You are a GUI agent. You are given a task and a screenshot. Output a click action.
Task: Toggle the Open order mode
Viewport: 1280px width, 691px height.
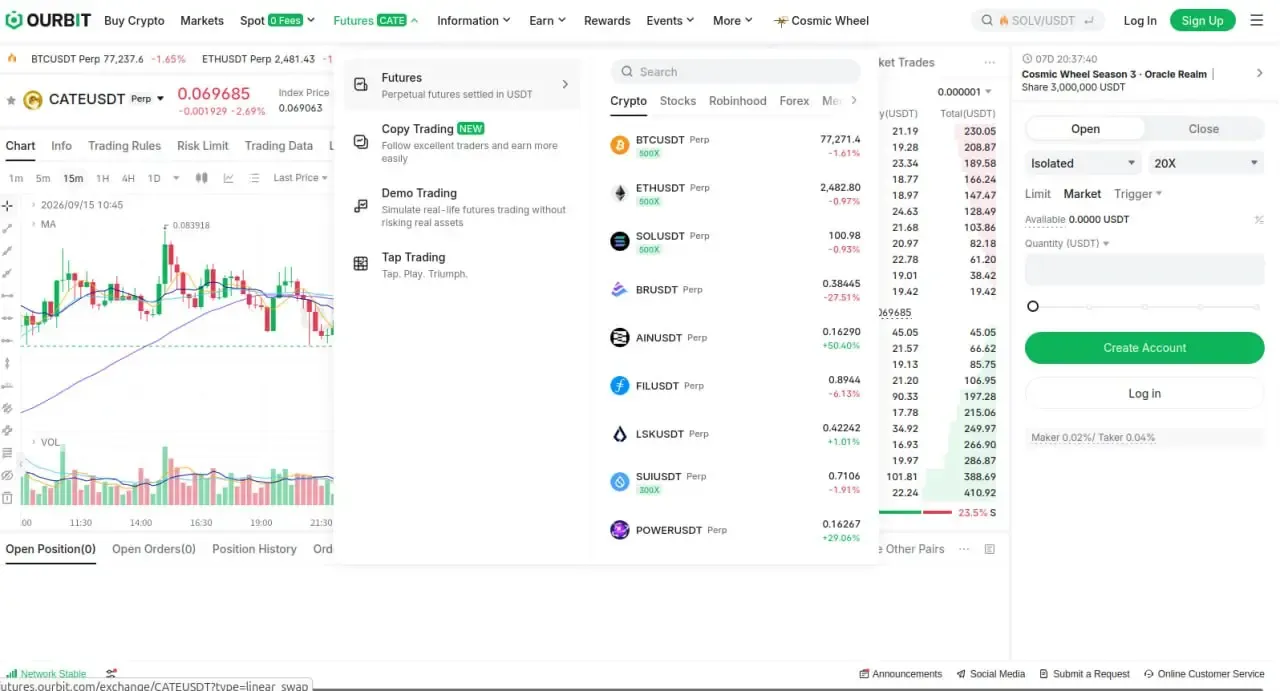coord(1085,128)
